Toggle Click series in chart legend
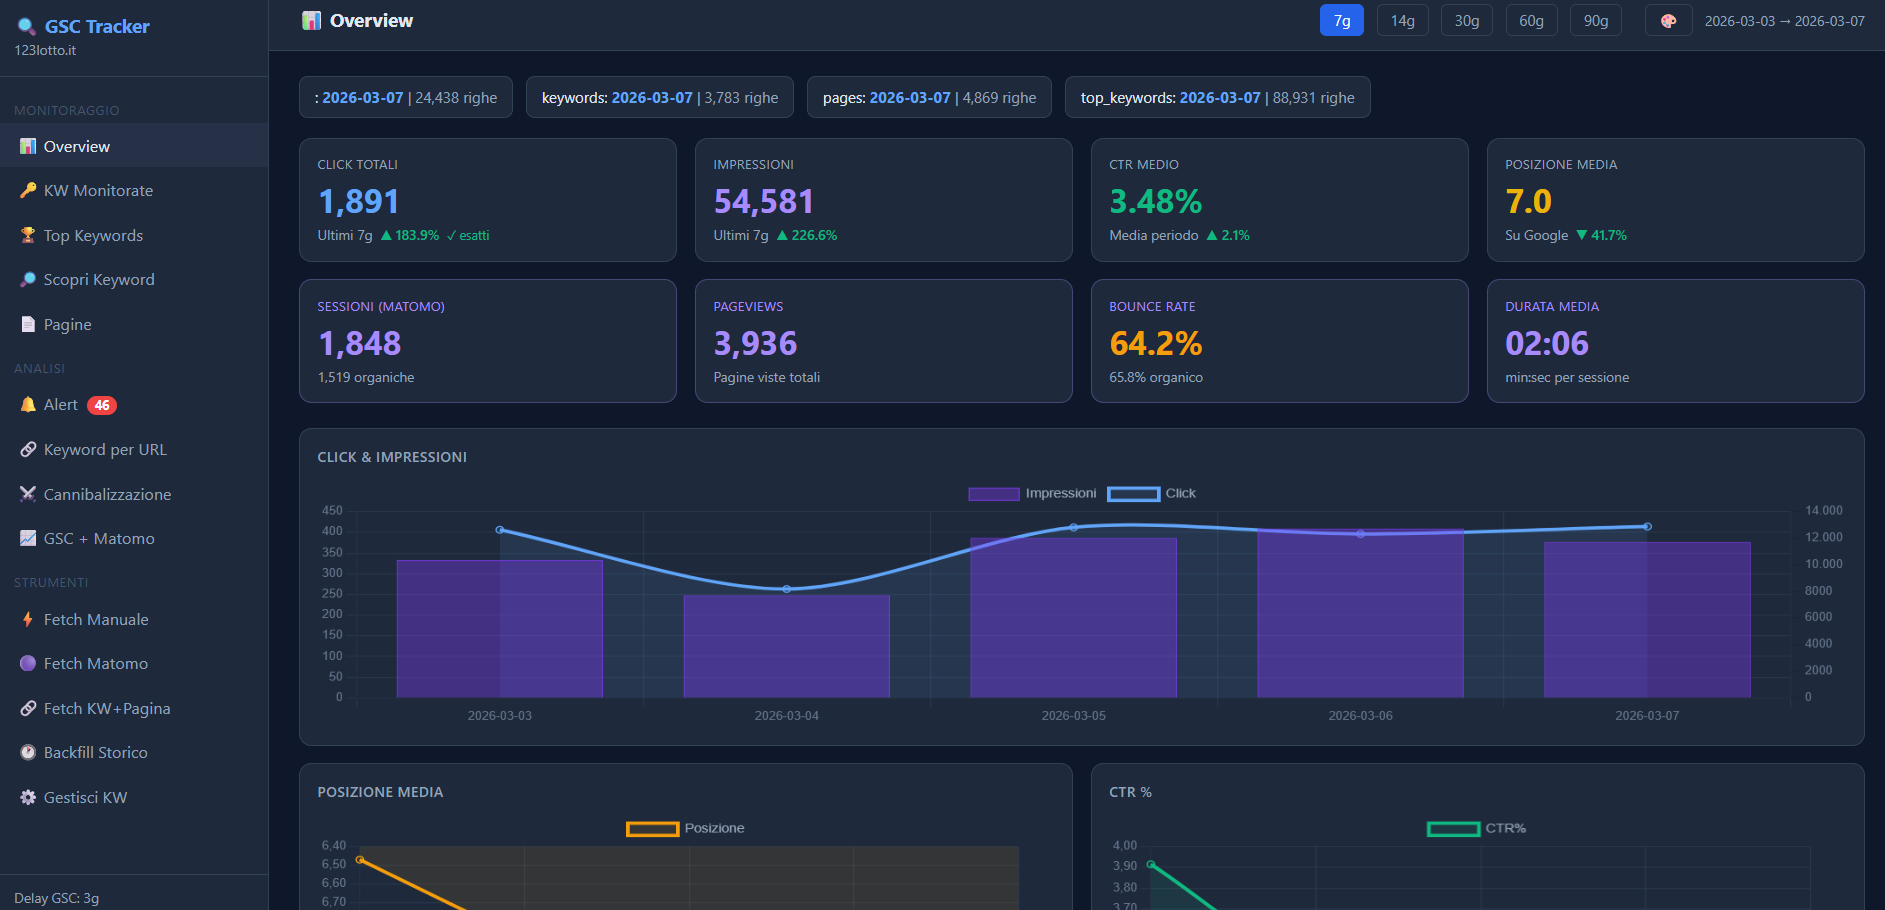Viewport: 1885px width, 910px height. point(1152,494)
